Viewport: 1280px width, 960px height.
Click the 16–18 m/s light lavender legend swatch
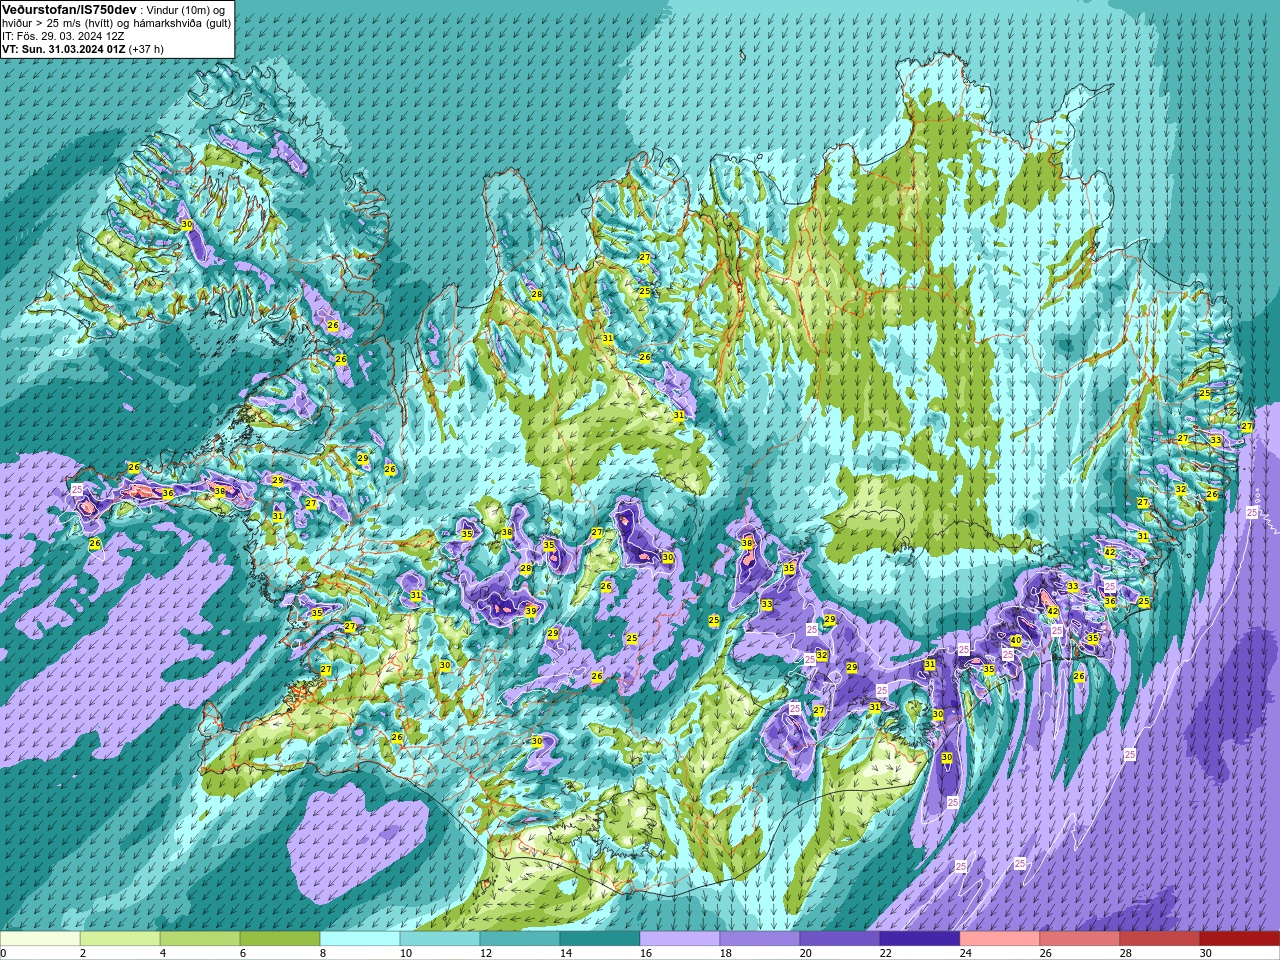[x=680, y=939]
